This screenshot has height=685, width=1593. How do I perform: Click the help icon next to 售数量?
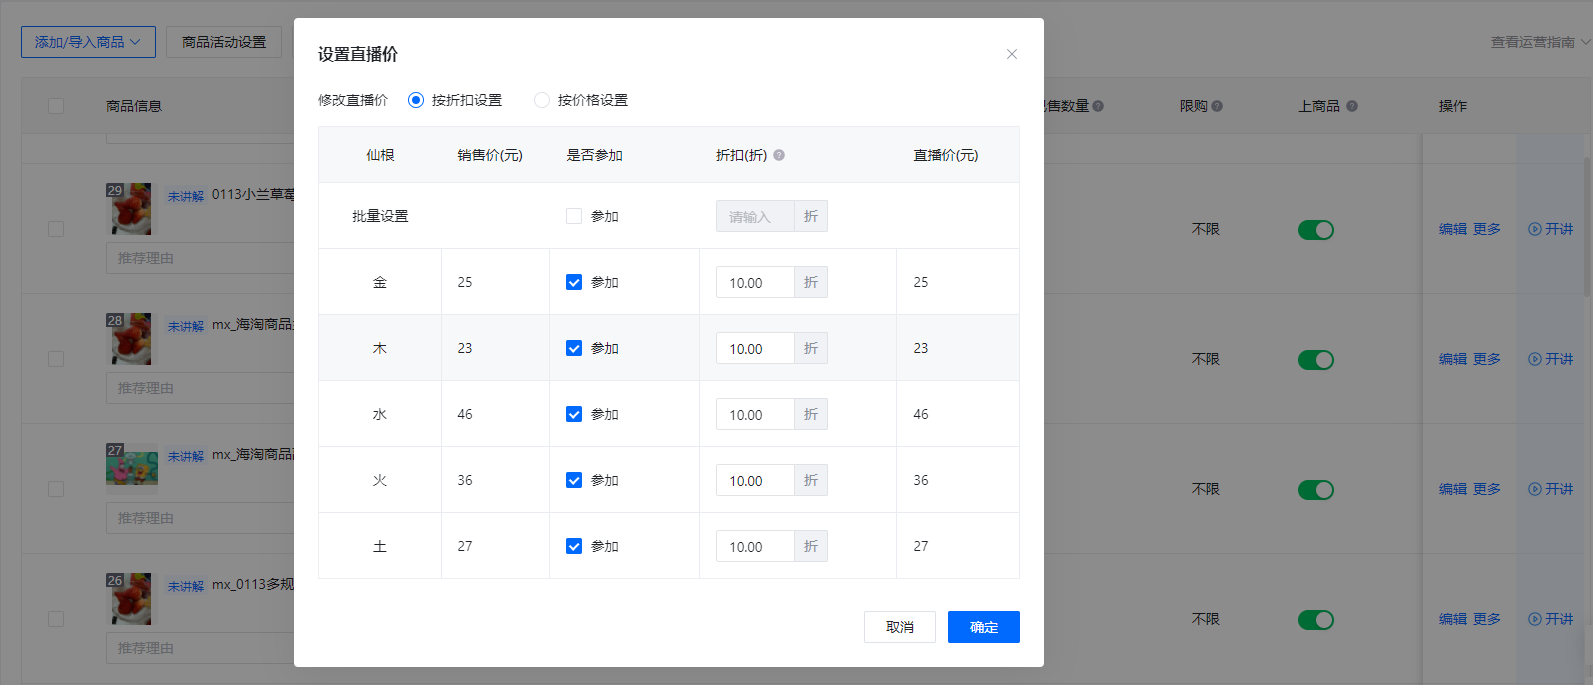point(1098,106)
